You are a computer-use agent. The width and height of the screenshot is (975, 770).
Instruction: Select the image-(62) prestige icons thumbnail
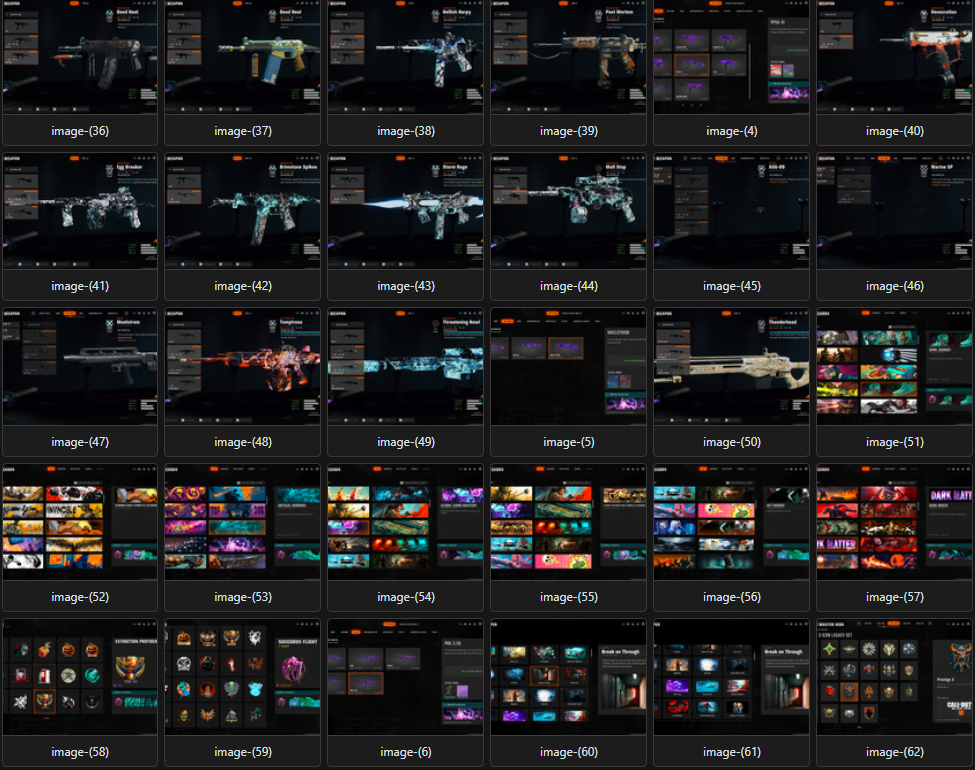(894, 677)
